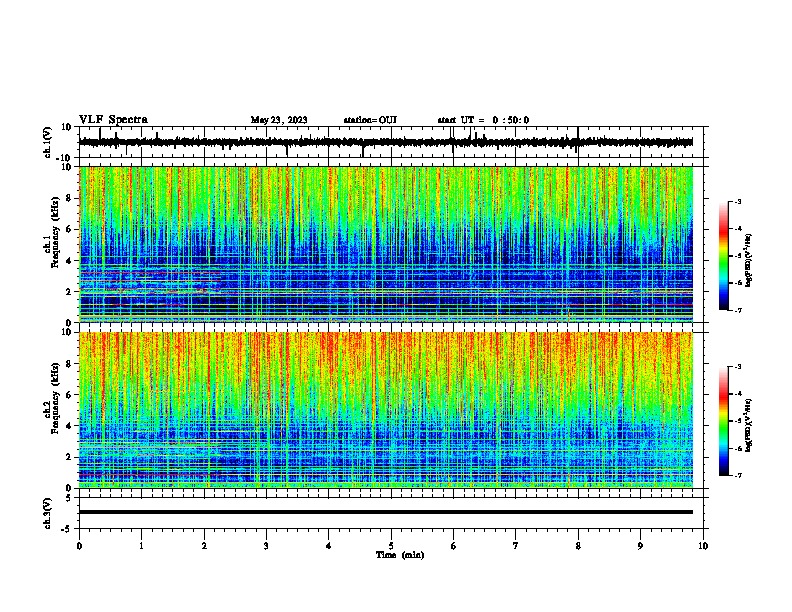Click the ch.1 color bar "log(PSD)" label
This screenshot has height=612, width=792.
[x=748, y=260]
